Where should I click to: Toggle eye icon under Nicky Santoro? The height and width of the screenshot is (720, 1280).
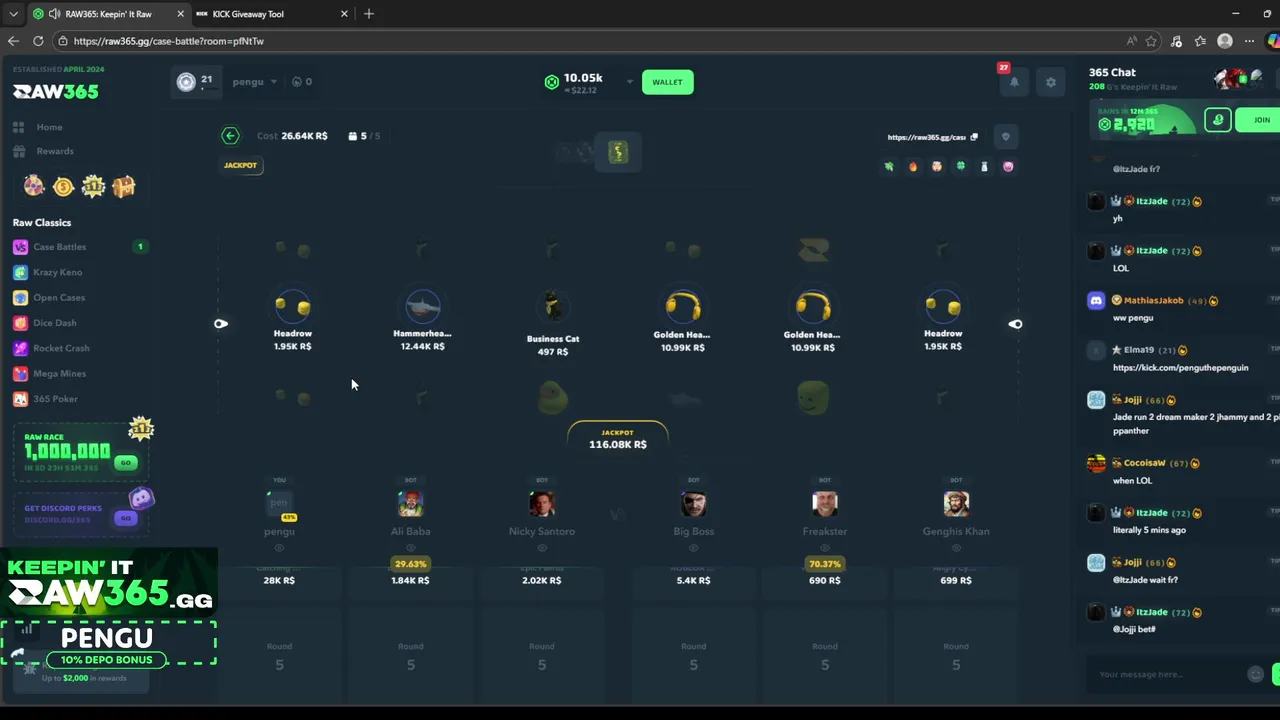pos(542,548)
